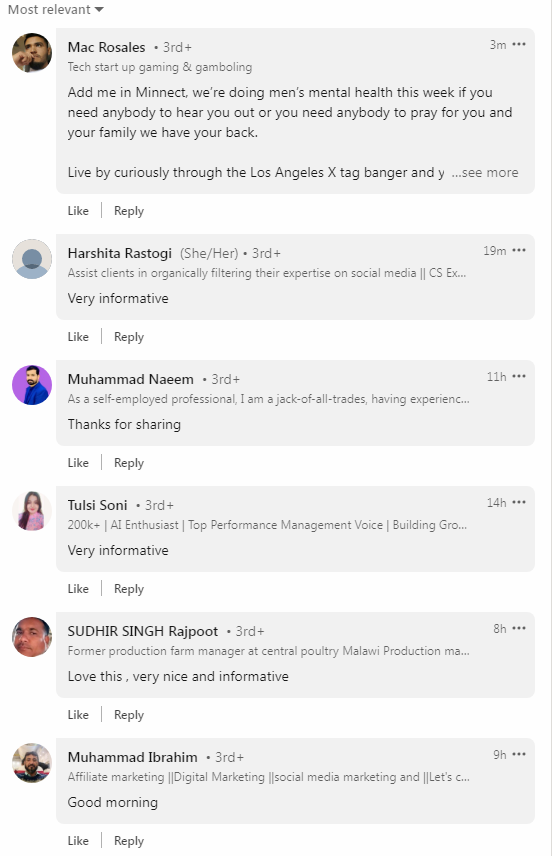552x856 pixels.
Task: Reply to Tulsi Soni's comment
Action: [x=129, y=589]
